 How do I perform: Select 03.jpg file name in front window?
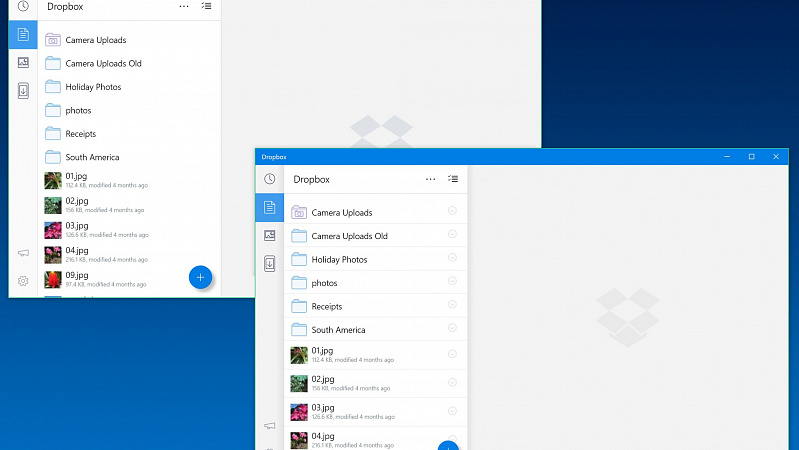pyautogui.click(x=323, y=408)
